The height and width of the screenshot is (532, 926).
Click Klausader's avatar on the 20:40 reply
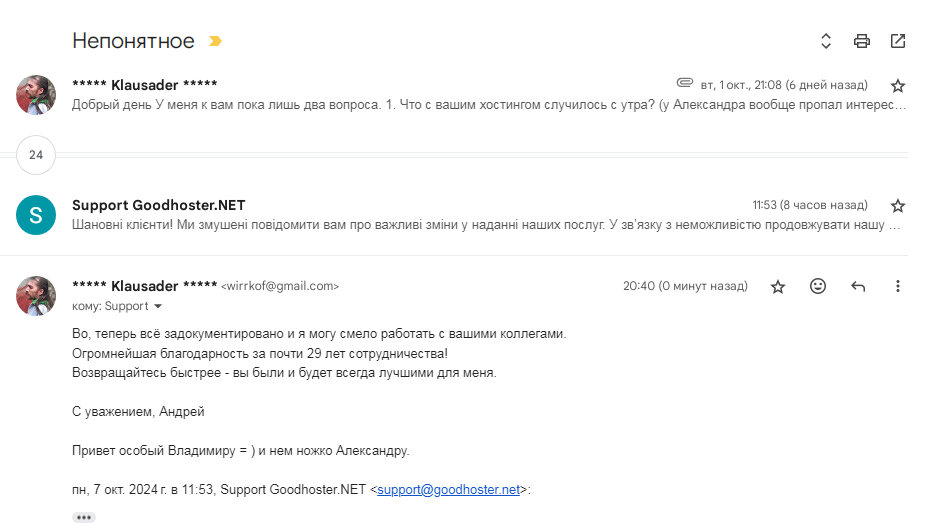click(x=36, y=296)
